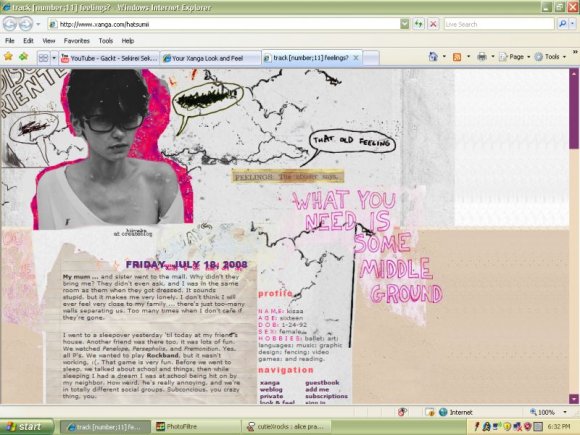The width and height of the screenshot is (580, 435).
Task: Run search with the magnifier icon
Action: click(563, 24)
